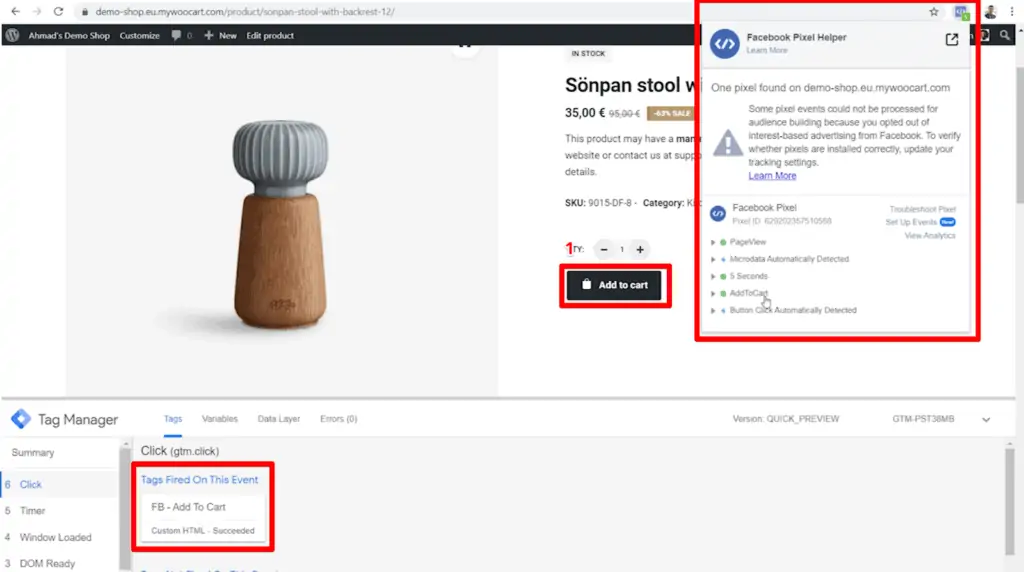Viewport: 1024px width, 572px height.
Task: Click the green status dot beside 5 Seconds
Action: click(723, 276)
